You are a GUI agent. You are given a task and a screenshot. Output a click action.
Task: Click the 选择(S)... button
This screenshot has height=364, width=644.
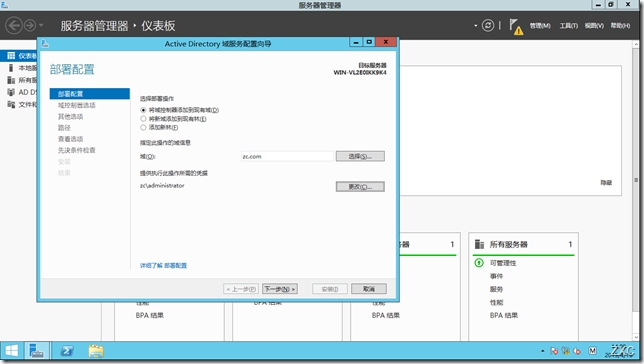(360, 156)
